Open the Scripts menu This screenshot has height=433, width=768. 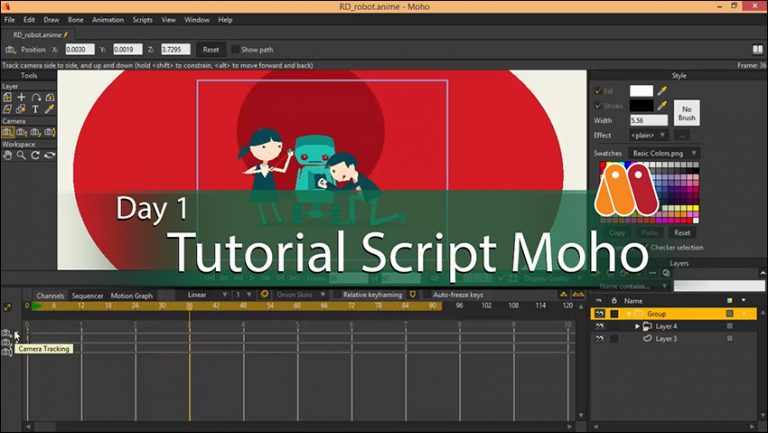(143, 20)
